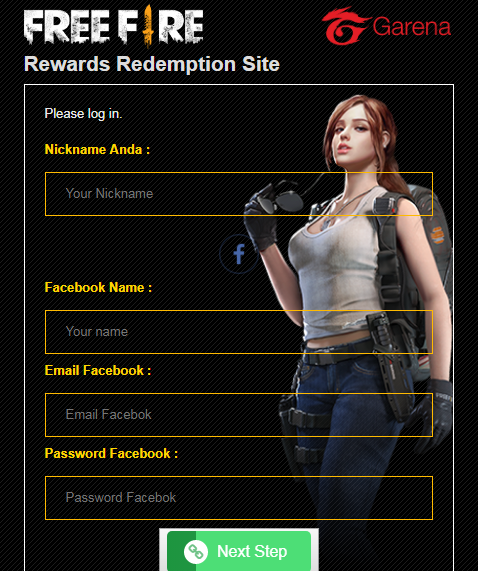Click the chain-link icon on Next Step
This screenshot has width=478, height=571.
point(196,552)
